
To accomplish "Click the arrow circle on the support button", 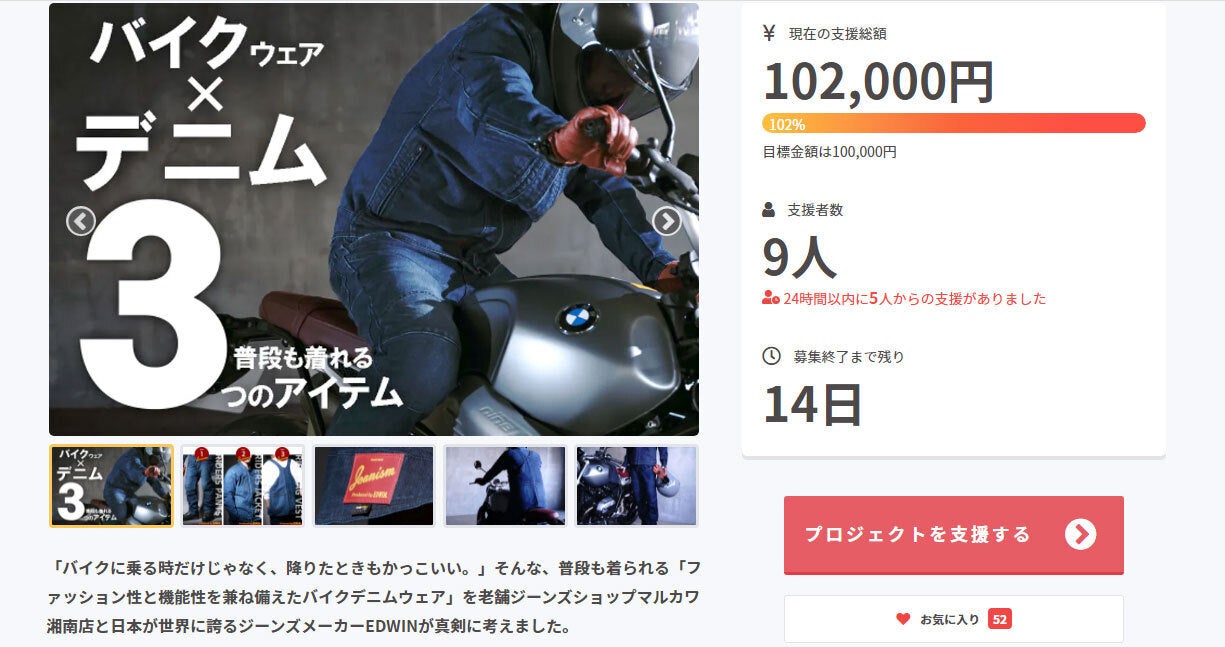I will click(x=1080, y=535).
